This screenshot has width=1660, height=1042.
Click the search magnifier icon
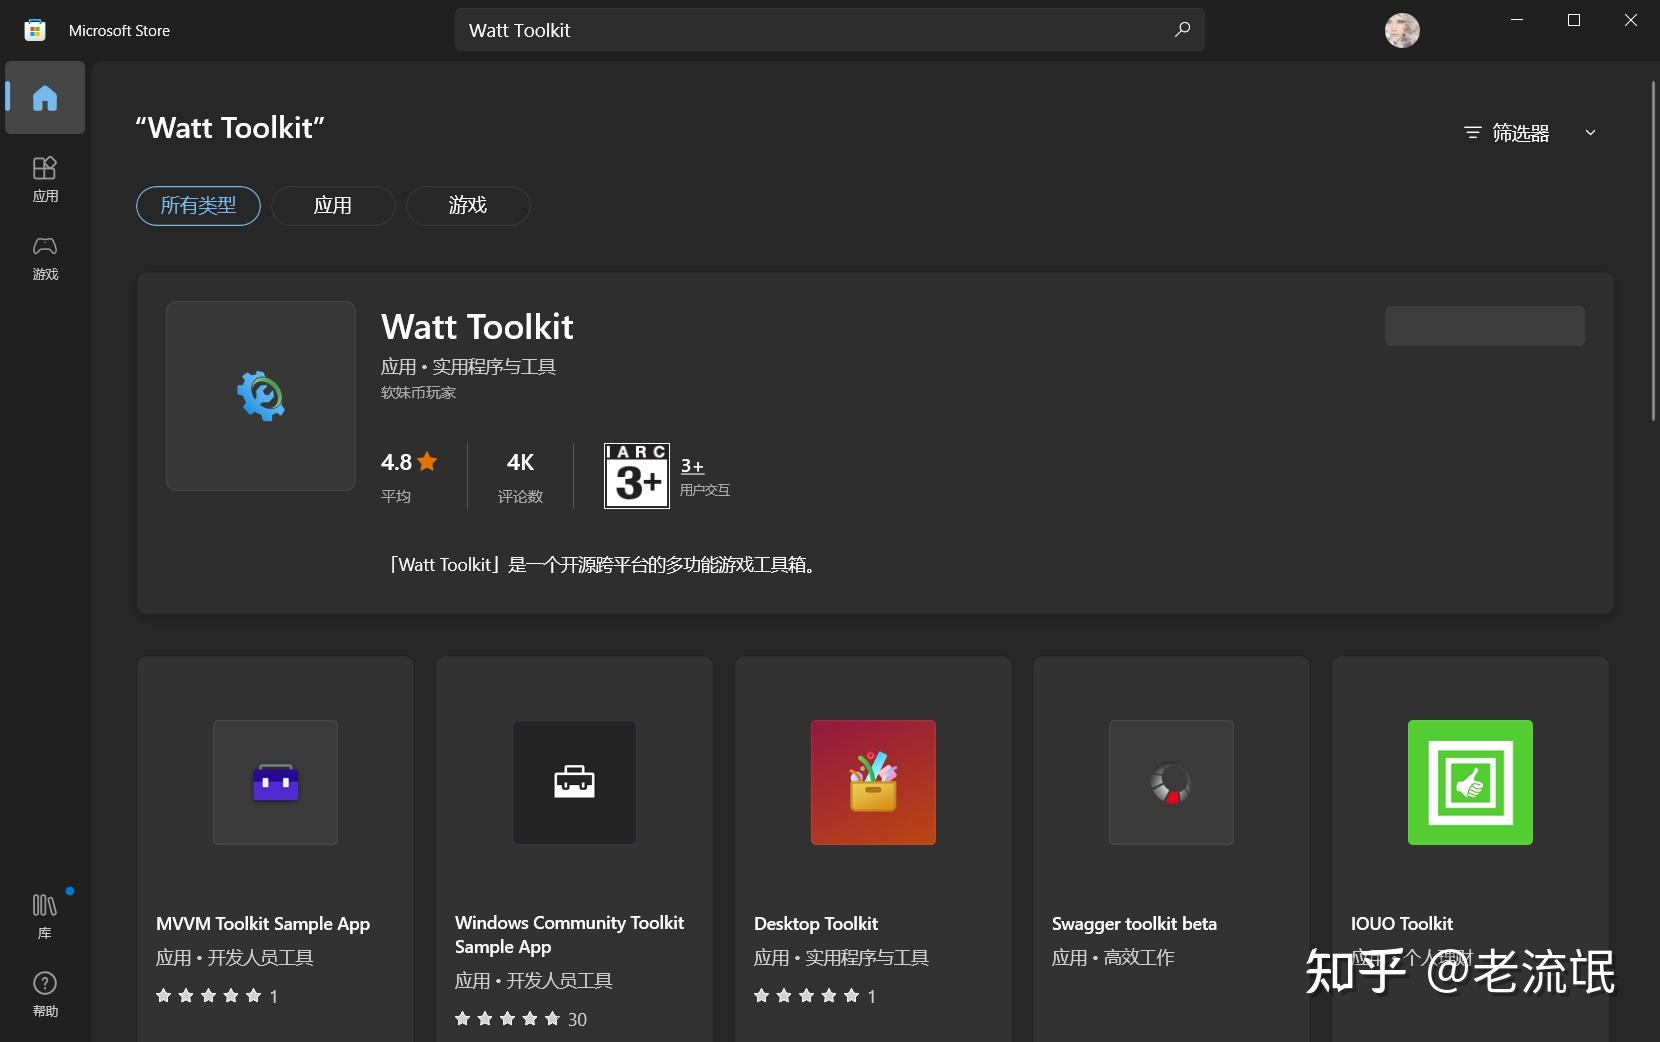(1182, 30)
